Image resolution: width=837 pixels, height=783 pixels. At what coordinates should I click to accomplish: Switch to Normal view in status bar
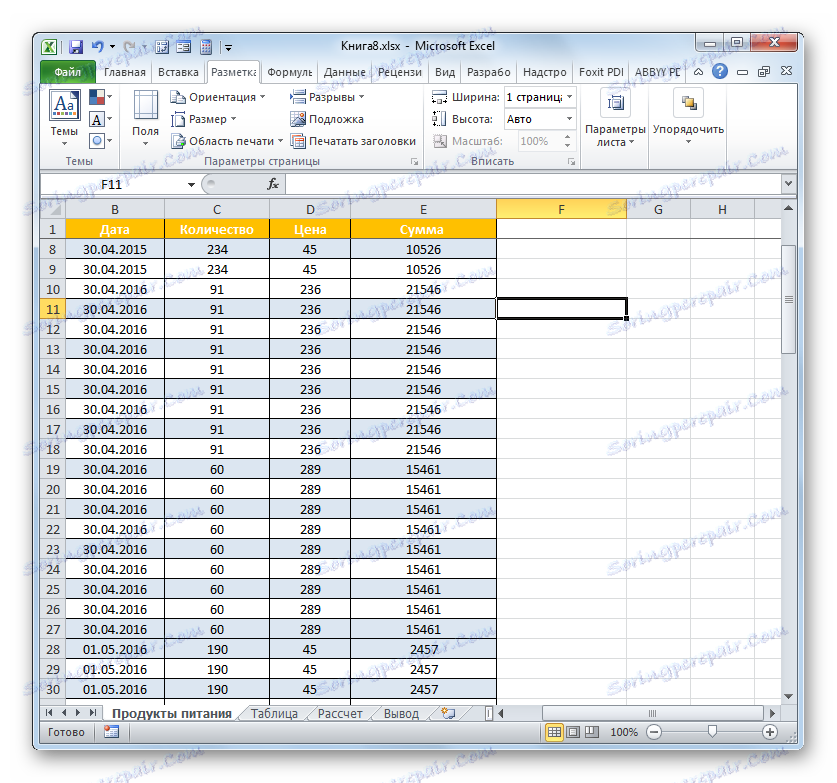point(554,731)
